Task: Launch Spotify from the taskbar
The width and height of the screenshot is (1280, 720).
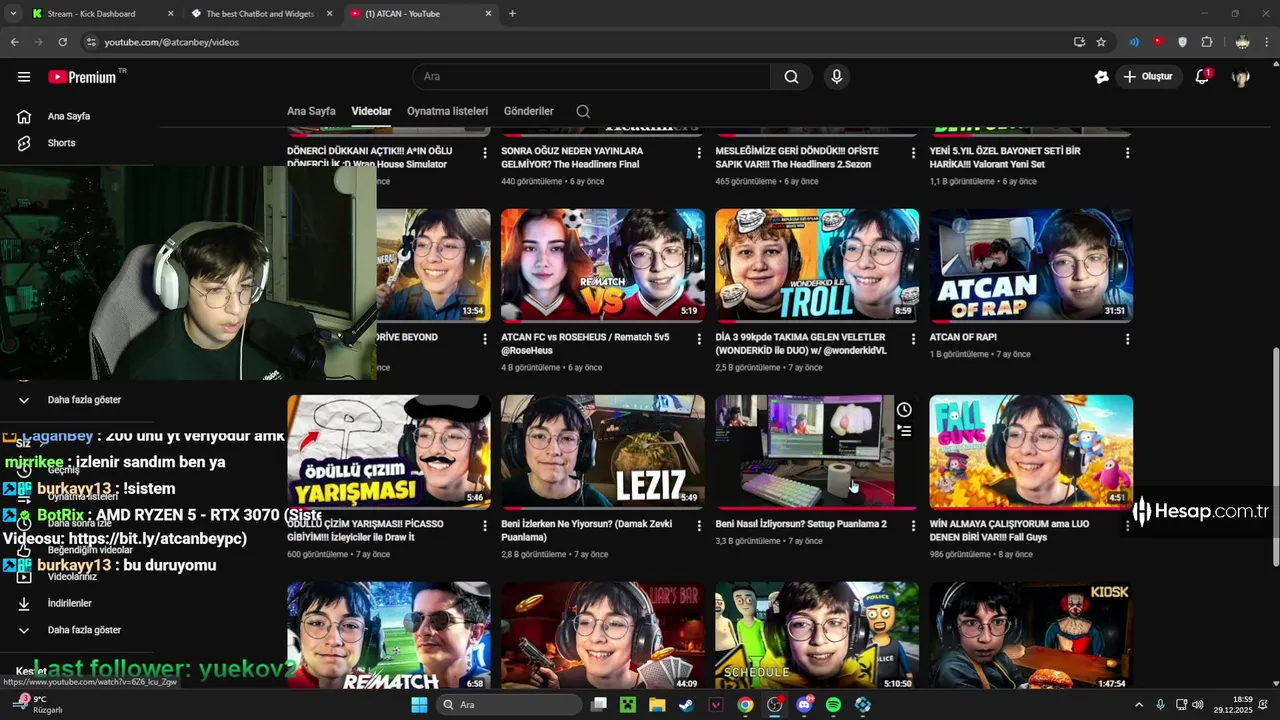Action: [x=833, y=705]
